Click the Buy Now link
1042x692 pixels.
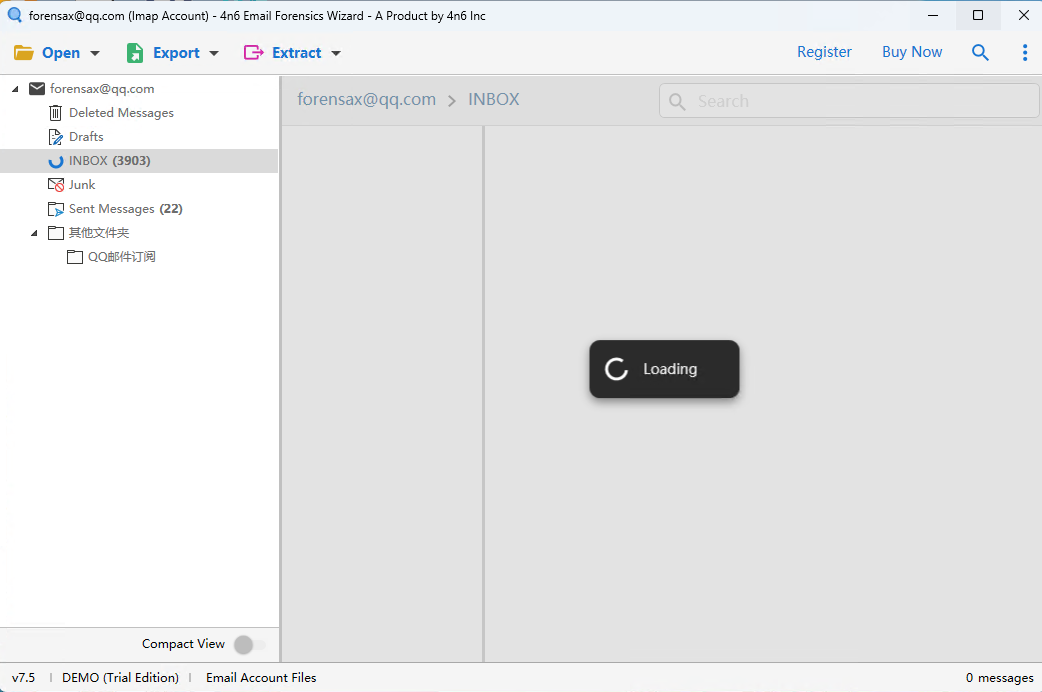912,52
